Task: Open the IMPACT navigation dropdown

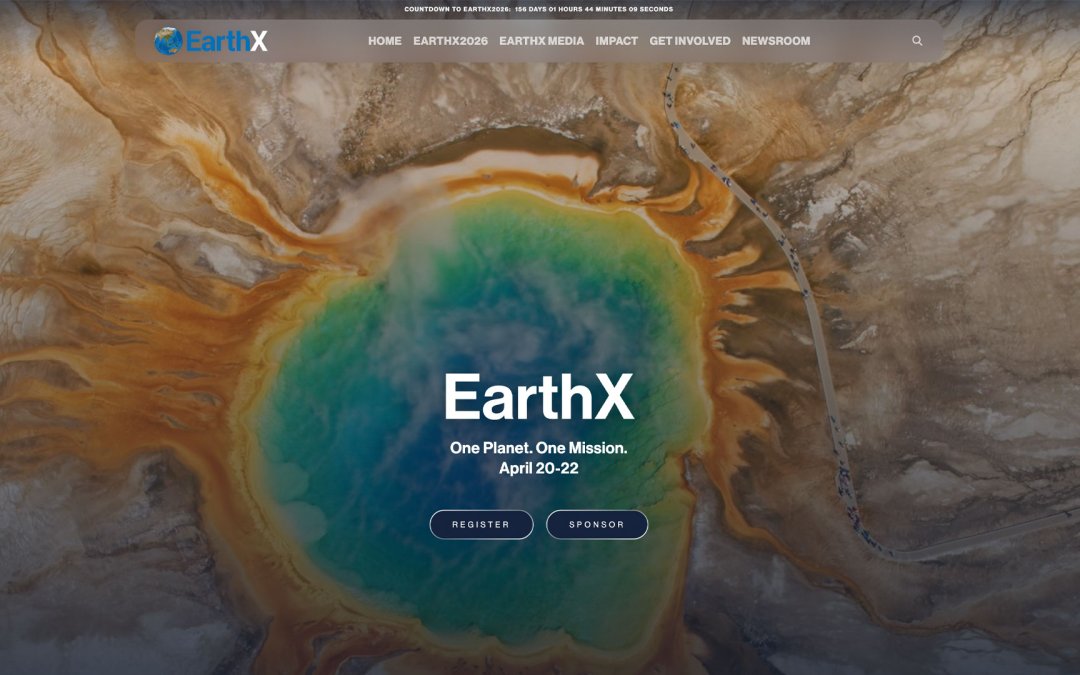Action: click(x=617, y=41)
